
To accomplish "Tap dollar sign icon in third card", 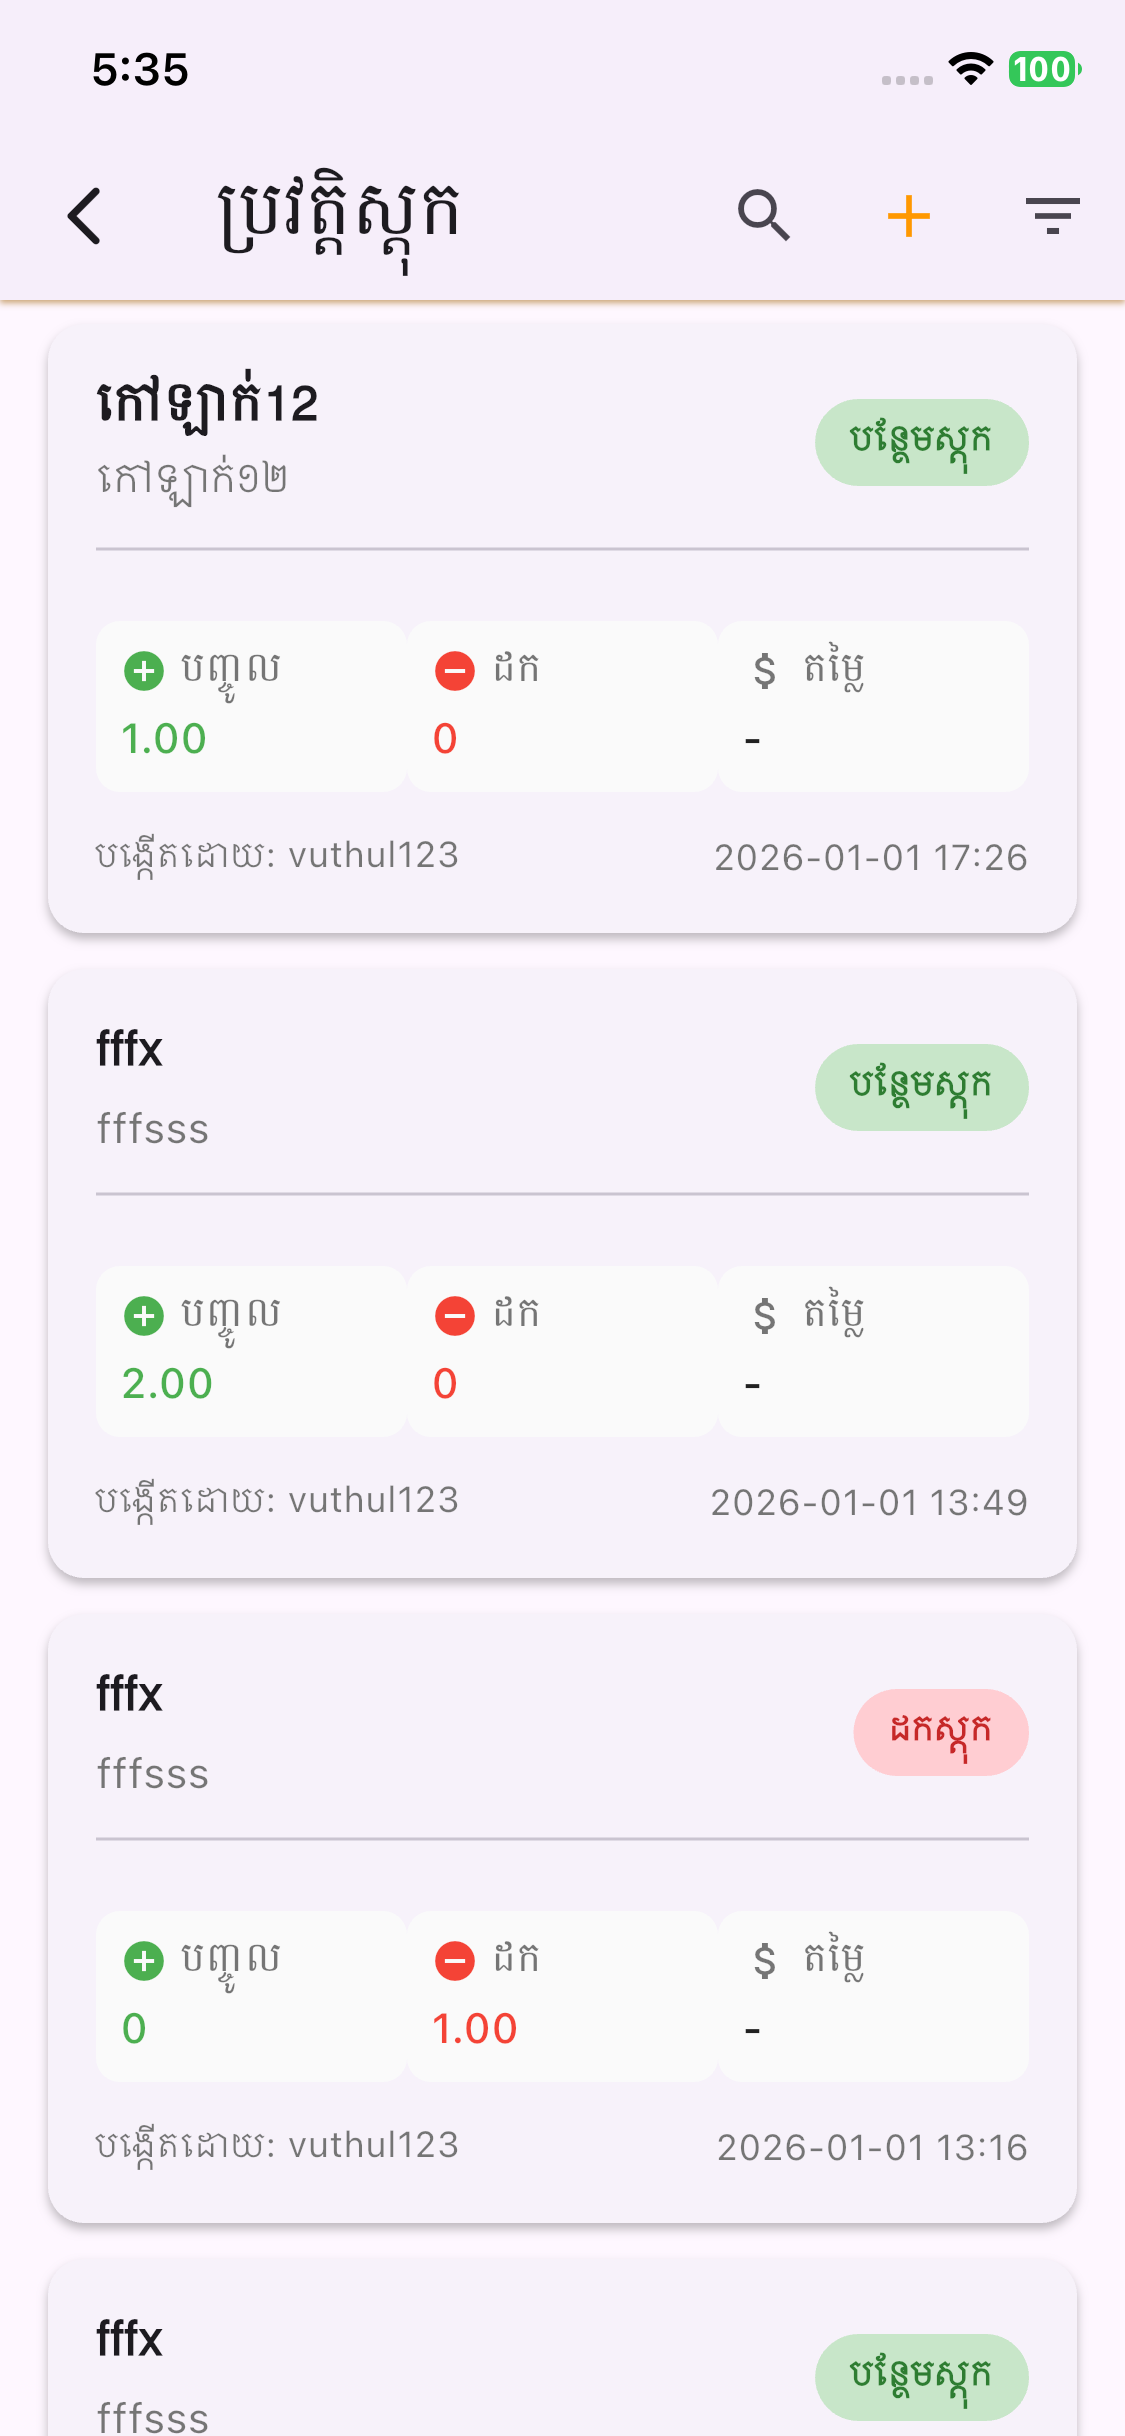I will (x=764, y=1960).
